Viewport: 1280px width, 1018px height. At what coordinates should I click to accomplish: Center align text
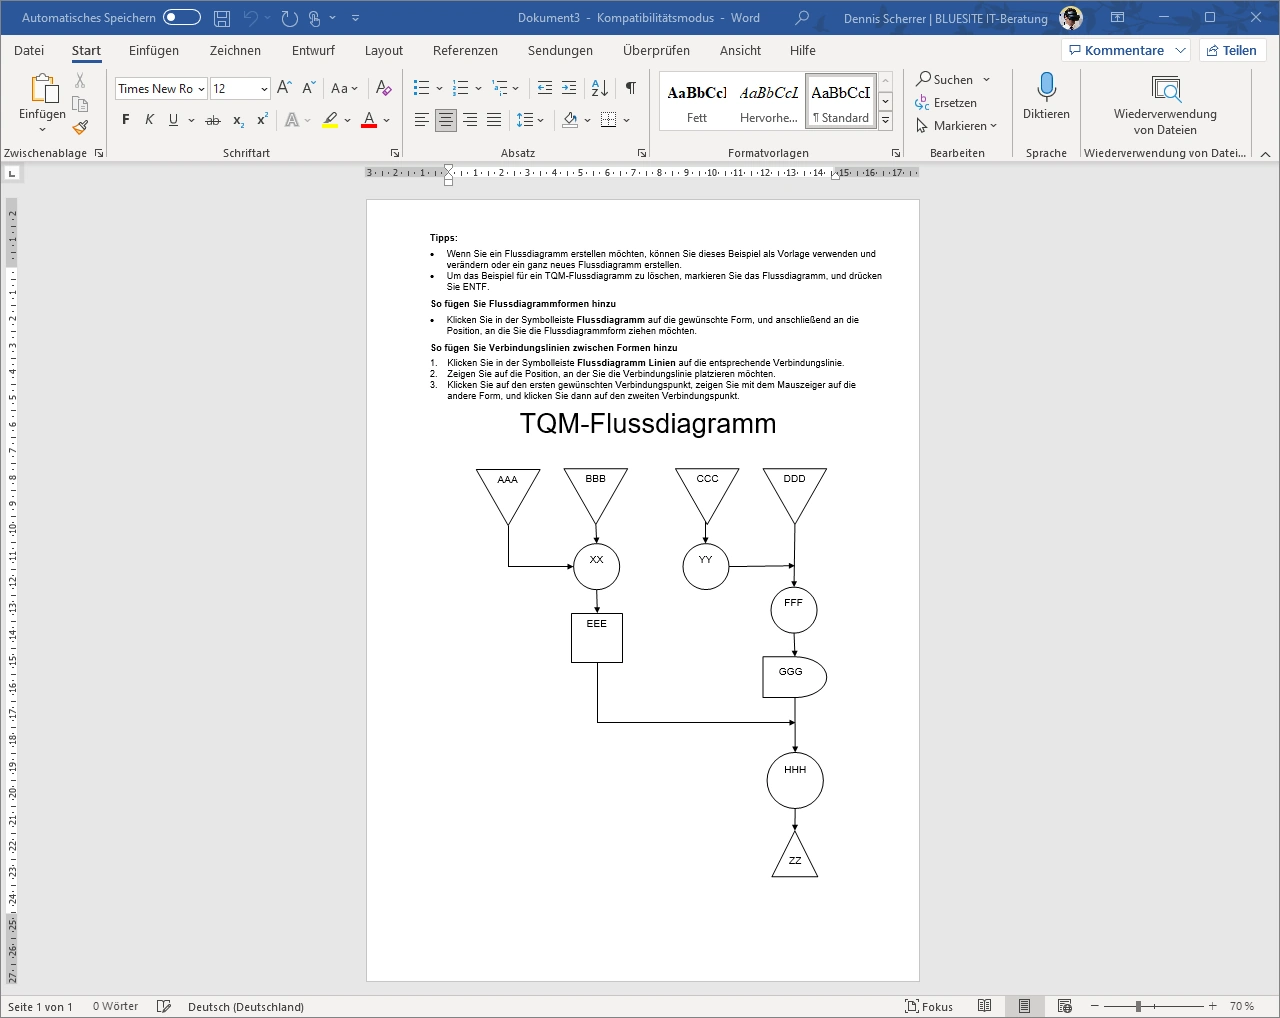[446, 120]
